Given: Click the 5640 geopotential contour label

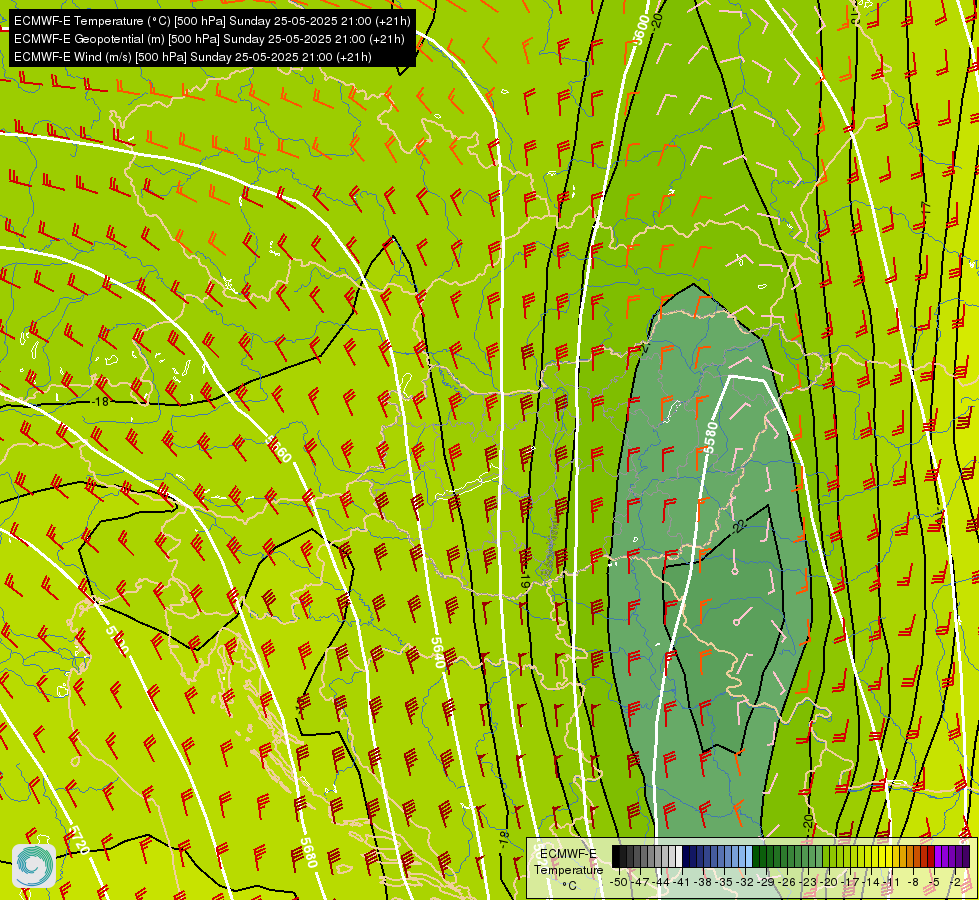Looking at the screenshot, I should click(x=438, y=653).
